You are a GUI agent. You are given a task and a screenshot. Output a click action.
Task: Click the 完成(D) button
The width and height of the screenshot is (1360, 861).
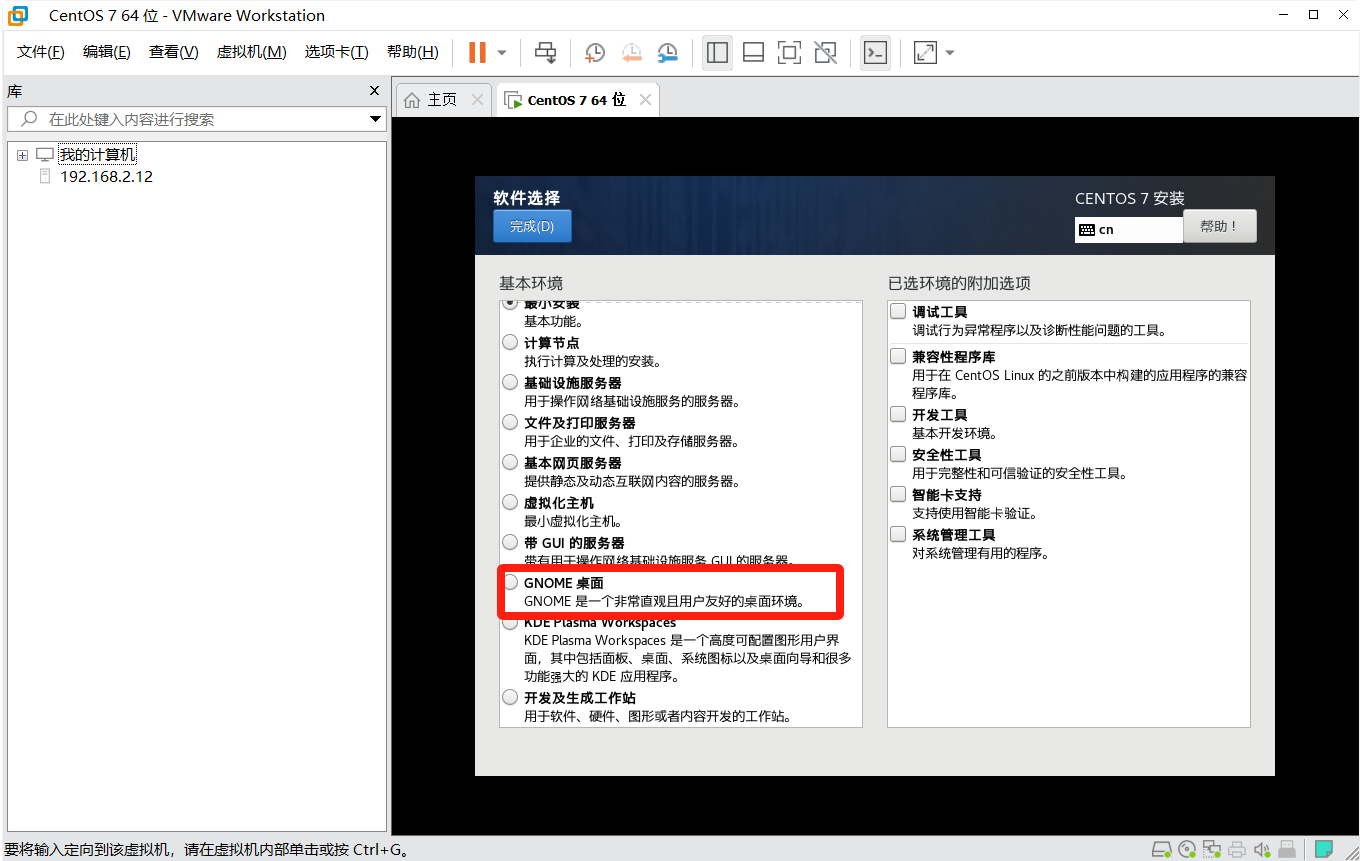pos(532,226)
